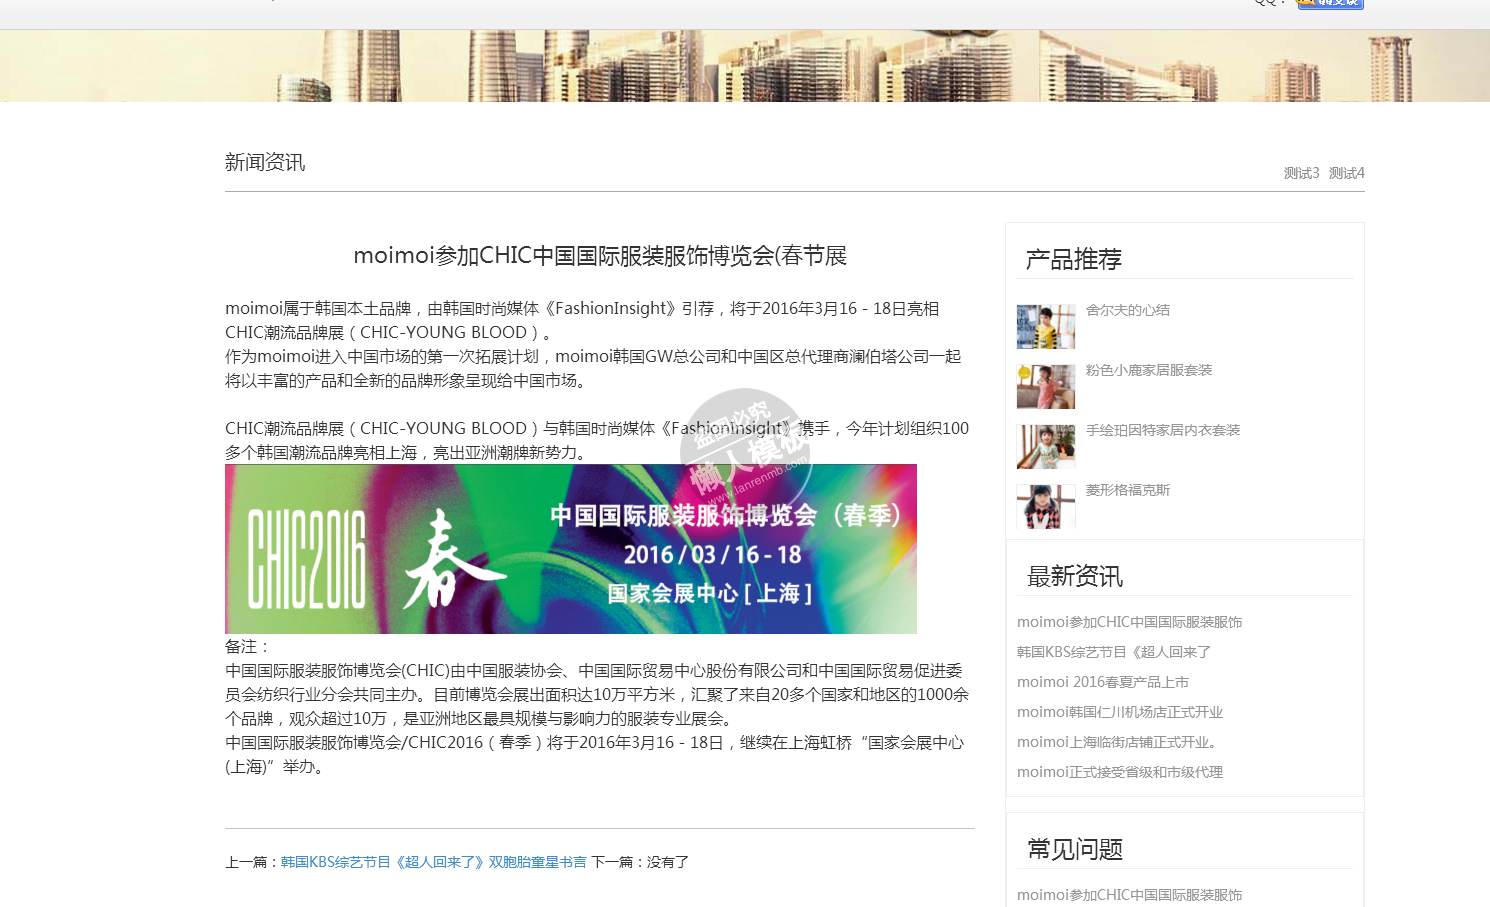Open first 最新资讯 article about CHIC expo
The image size is (1490, 907).
(1129, 622)
